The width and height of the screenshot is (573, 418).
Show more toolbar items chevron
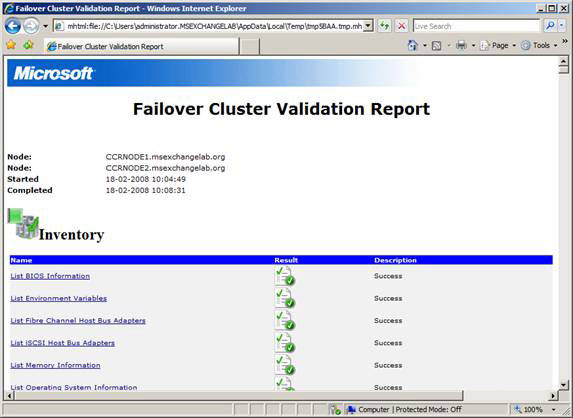(x=565, y=41)
